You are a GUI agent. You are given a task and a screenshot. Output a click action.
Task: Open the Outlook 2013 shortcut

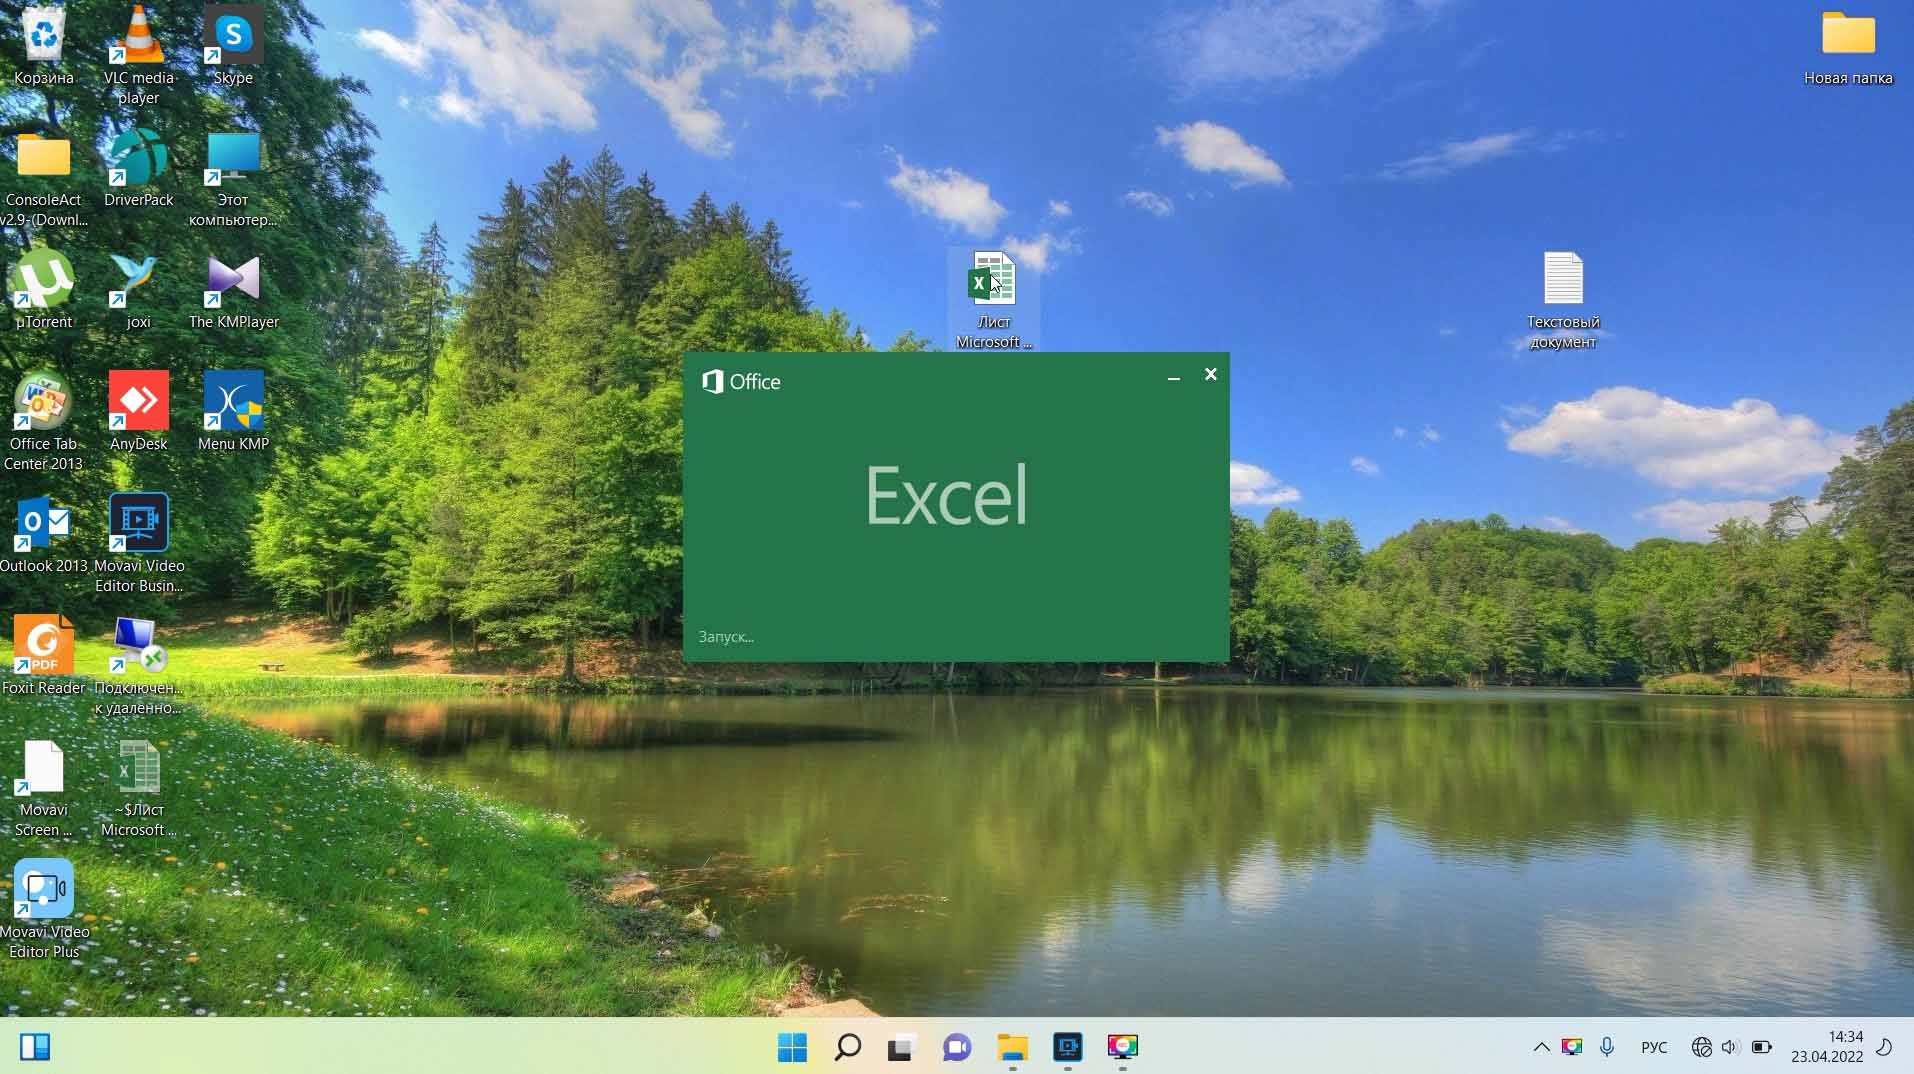[44, 534]
